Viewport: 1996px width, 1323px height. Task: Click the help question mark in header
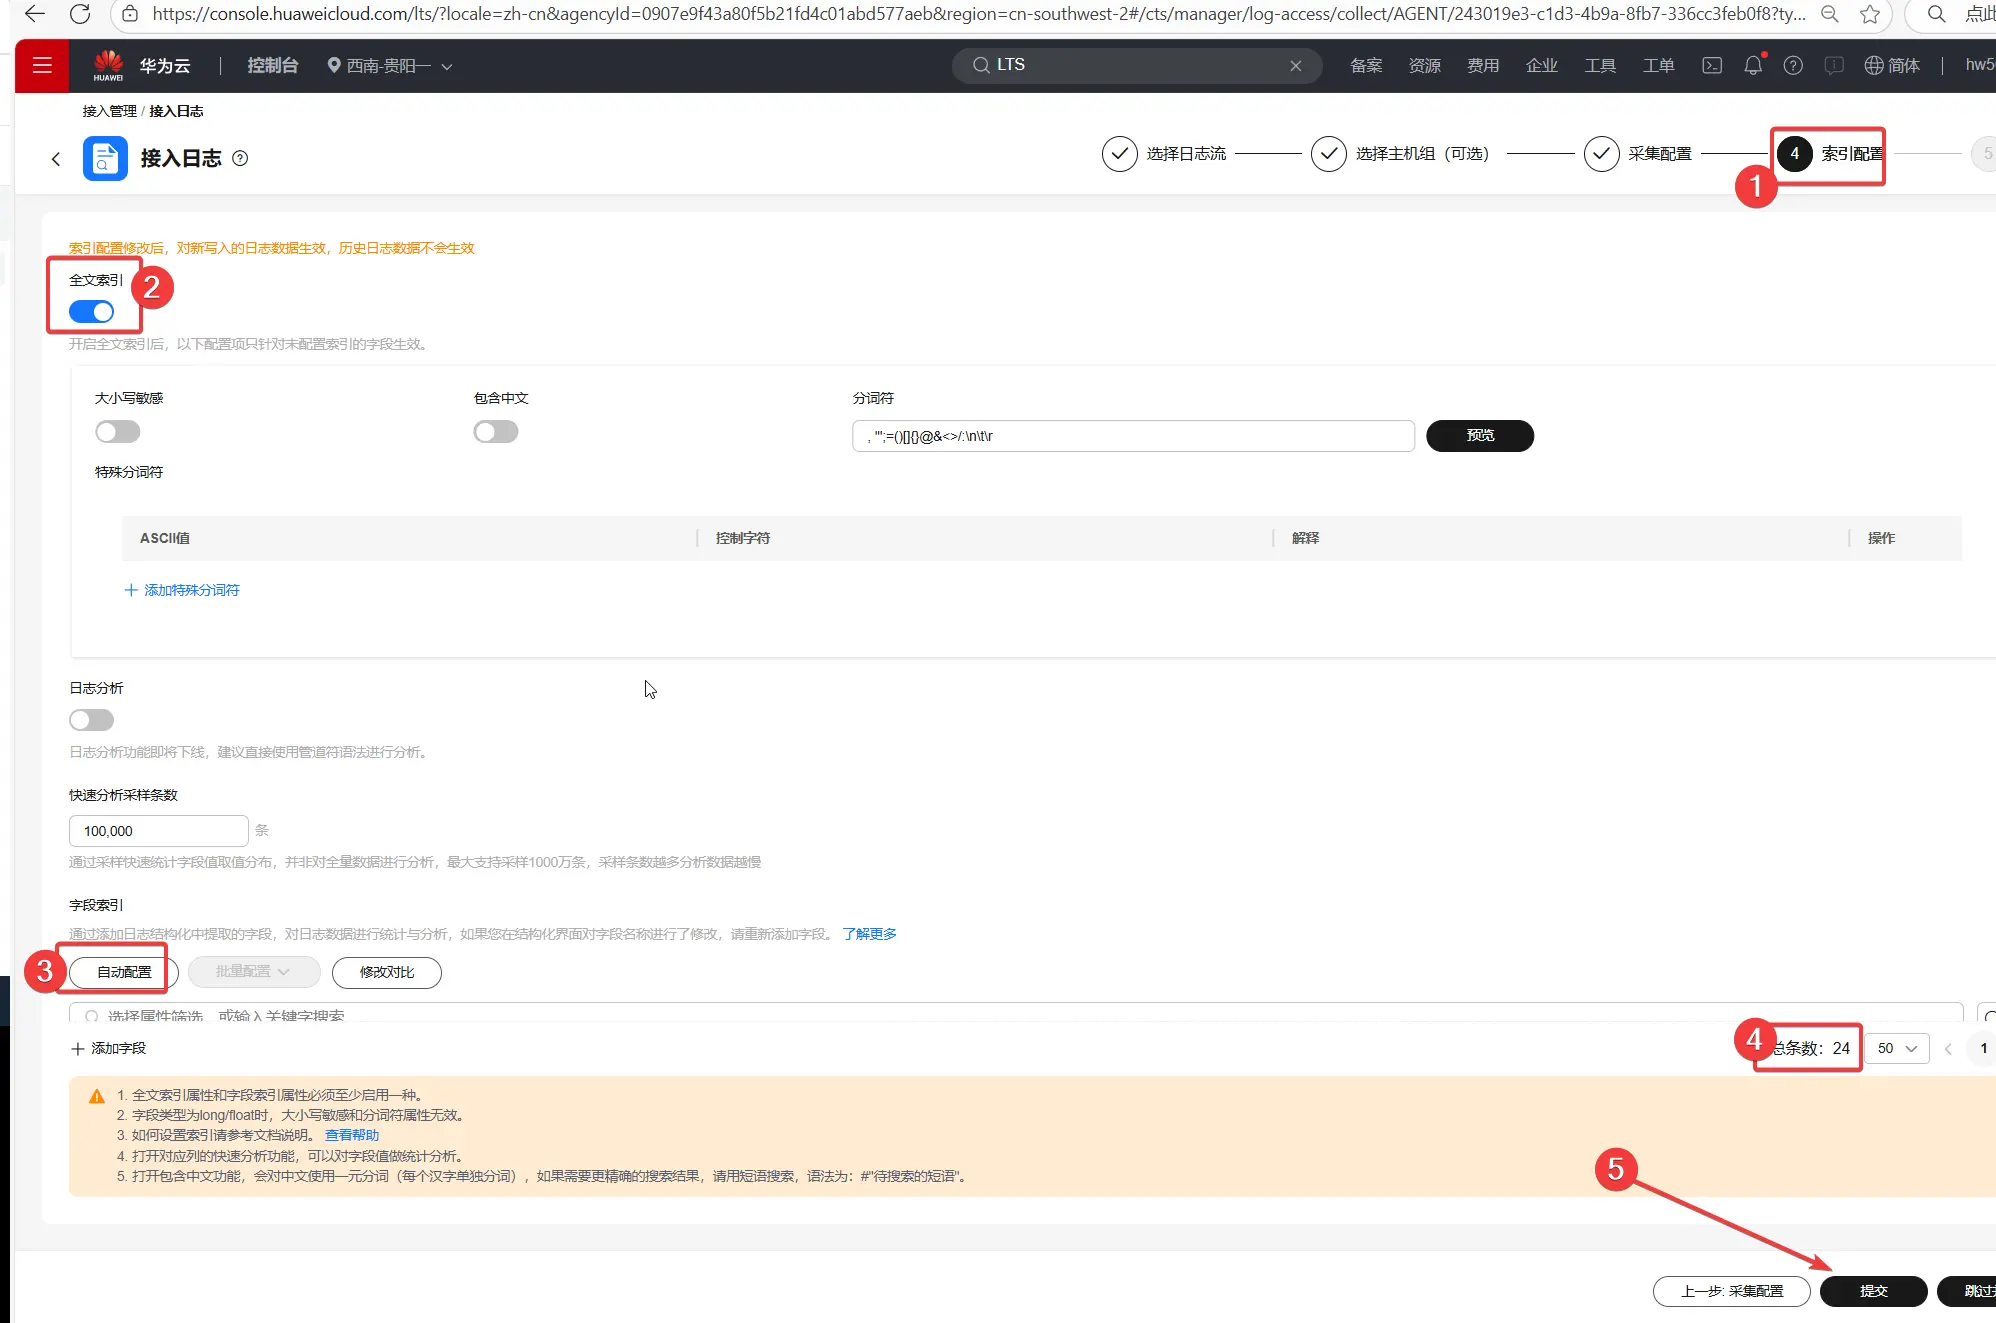(1793, 66)
